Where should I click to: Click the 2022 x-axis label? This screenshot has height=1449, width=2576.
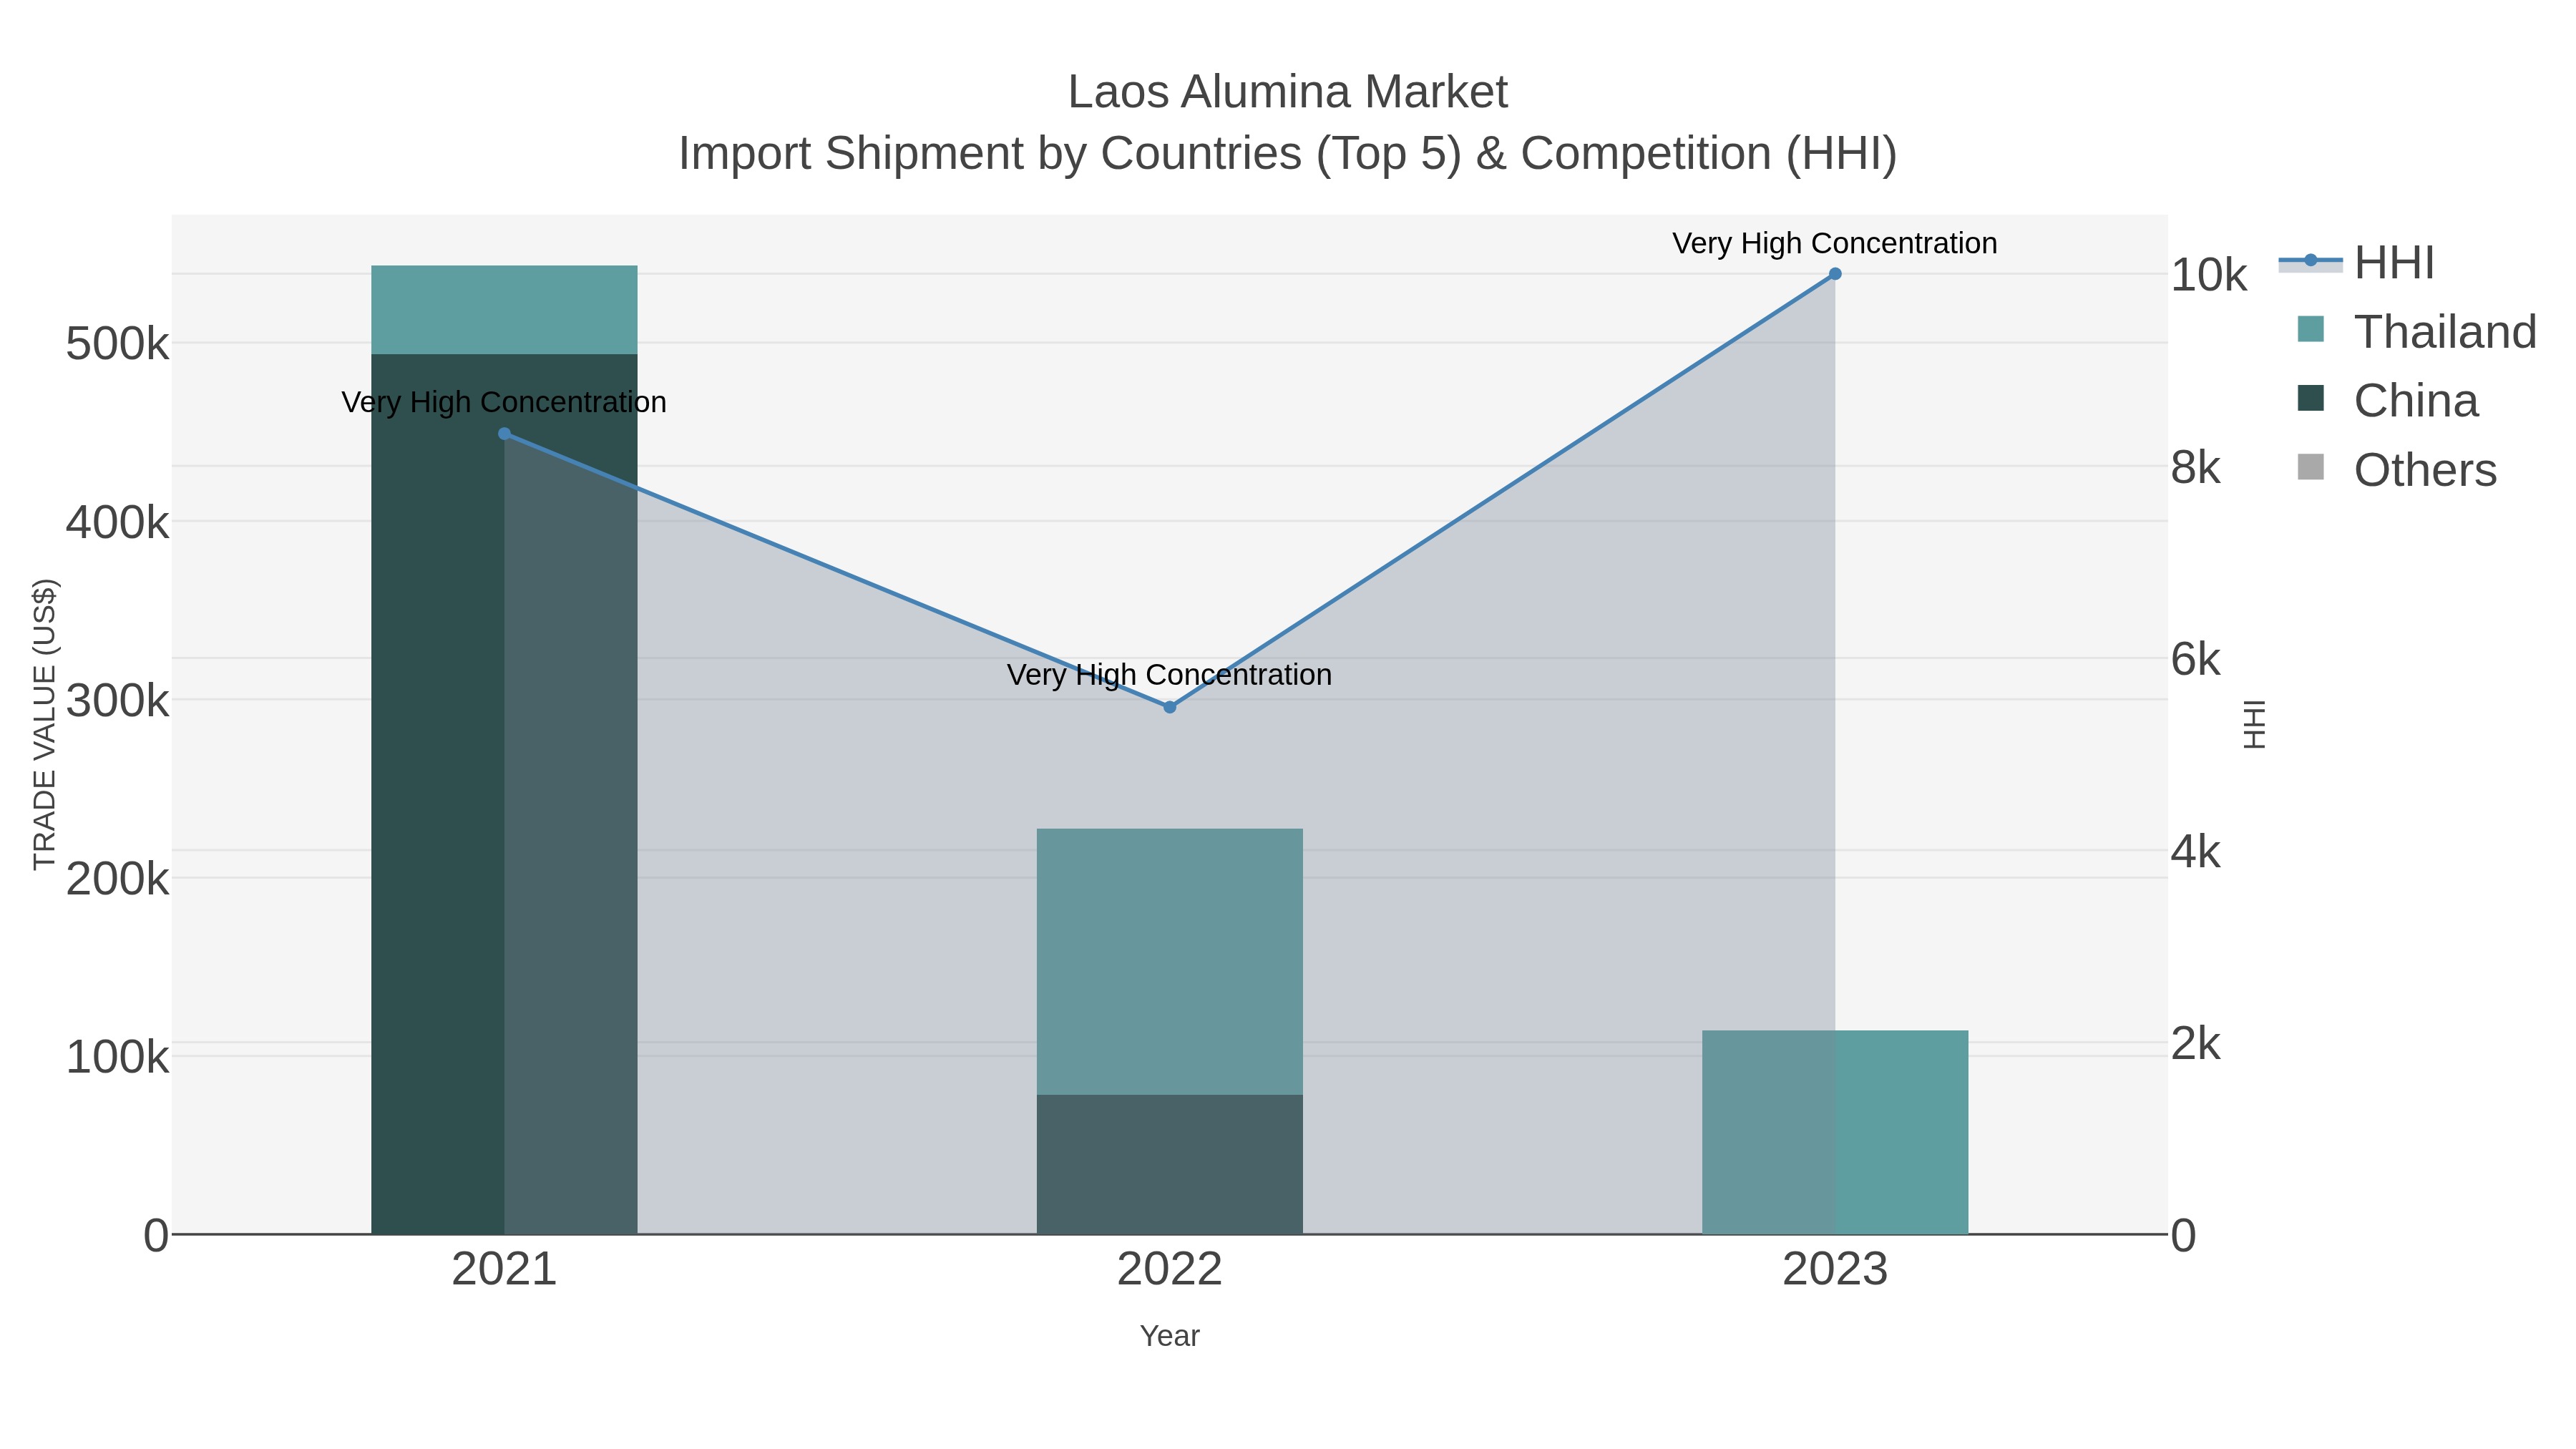(x=1170, y=1270)
